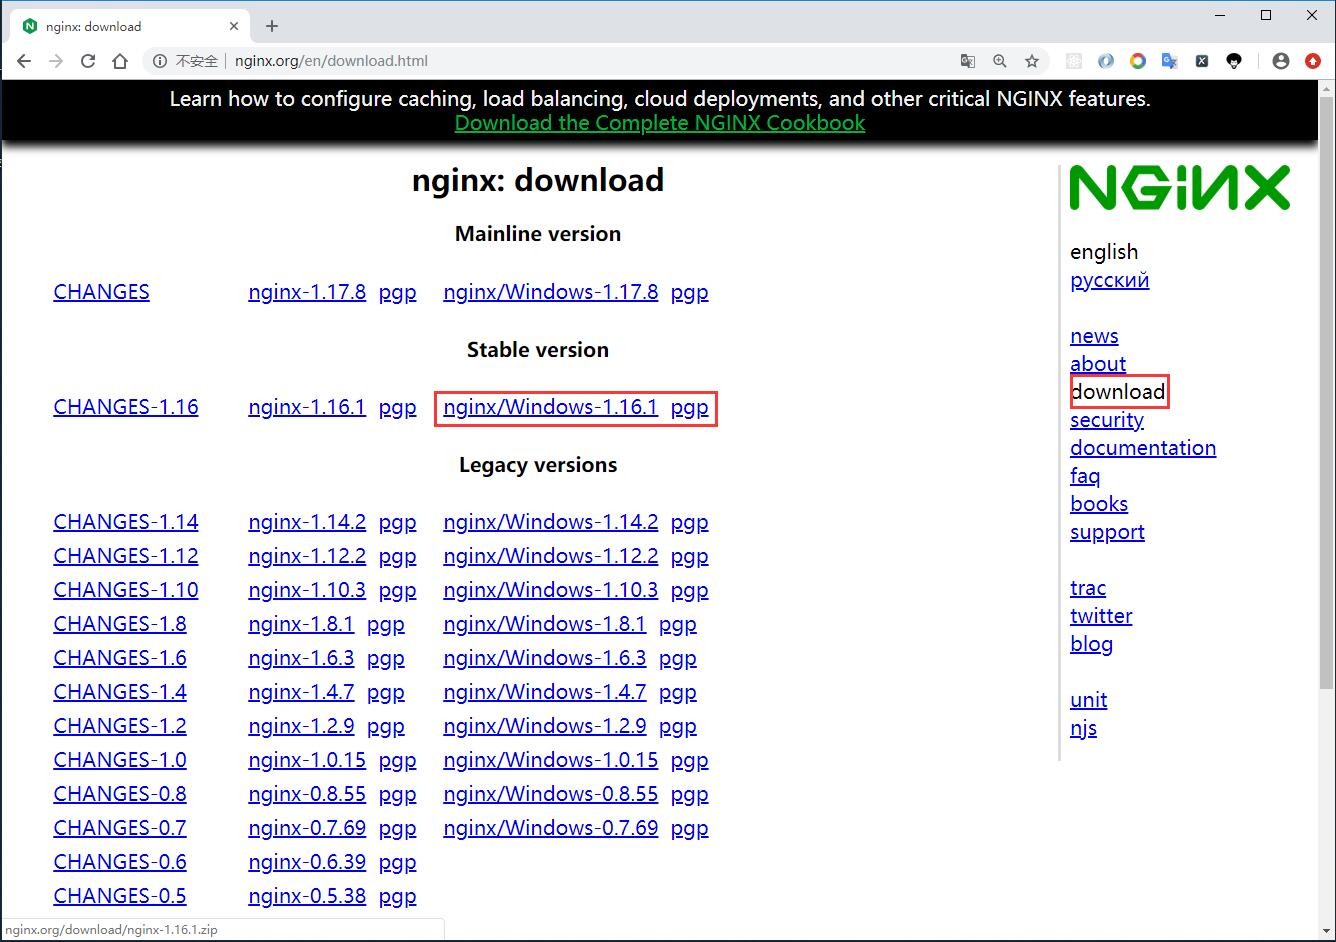Click the NGINX logo
The image size is (1336, 942).
pos(1180,188)
